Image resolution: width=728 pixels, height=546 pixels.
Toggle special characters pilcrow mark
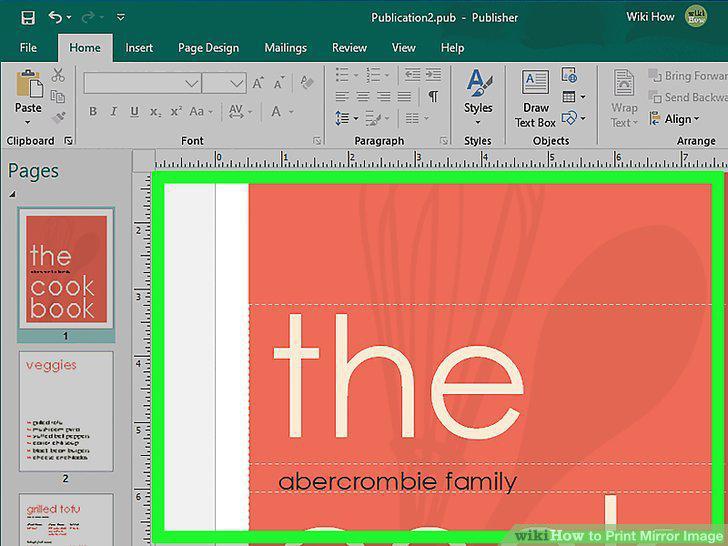(433, 97)
